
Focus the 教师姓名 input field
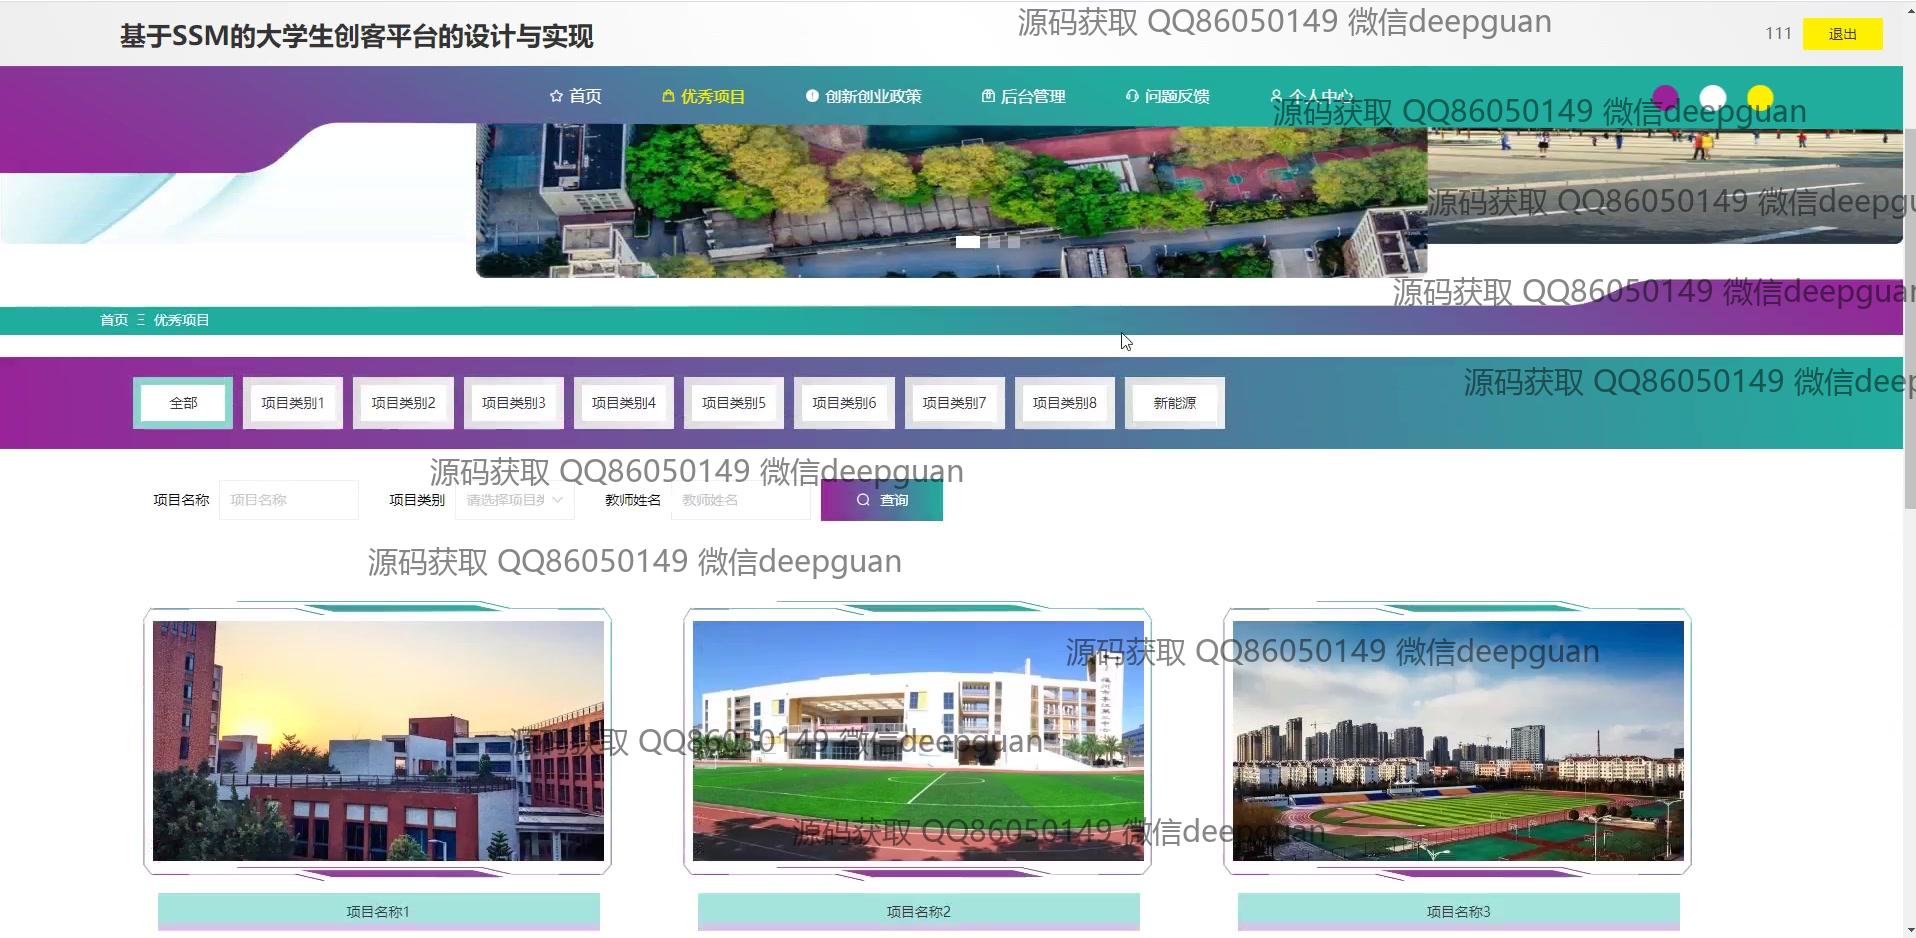click(x=740, y=500)
